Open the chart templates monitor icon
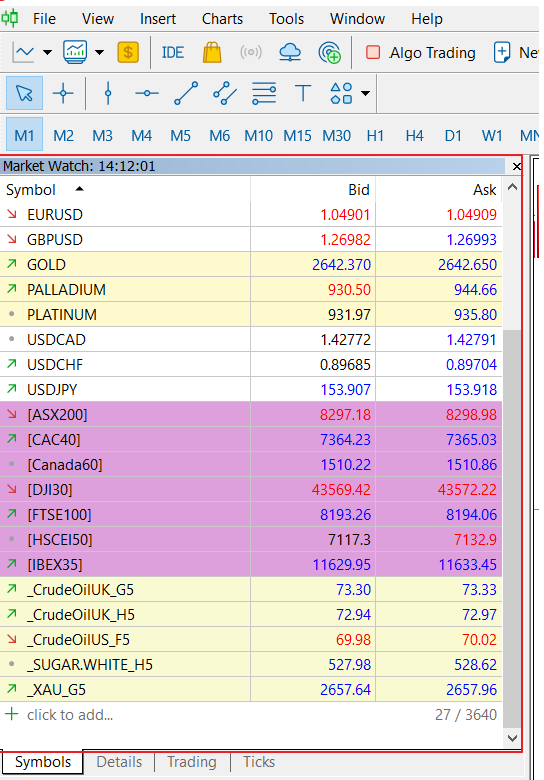 pyautogui.click(x=75, y=52)
